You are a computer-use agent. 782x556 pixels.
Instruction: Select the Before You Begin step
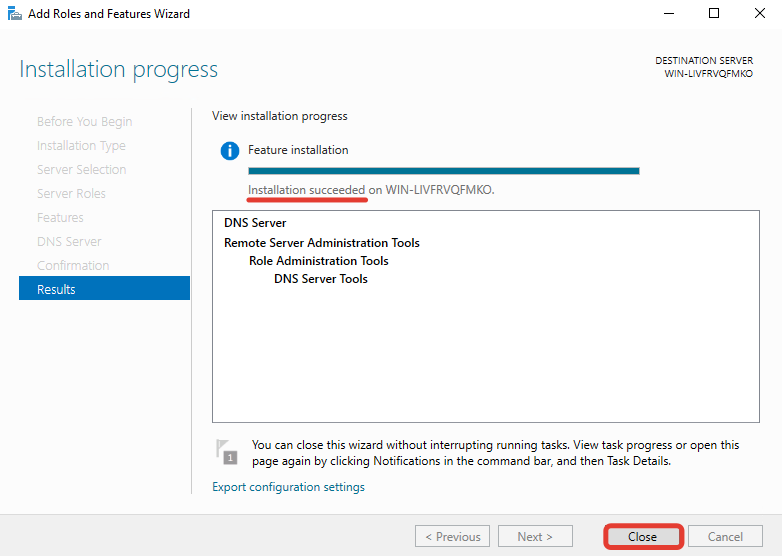84,122
